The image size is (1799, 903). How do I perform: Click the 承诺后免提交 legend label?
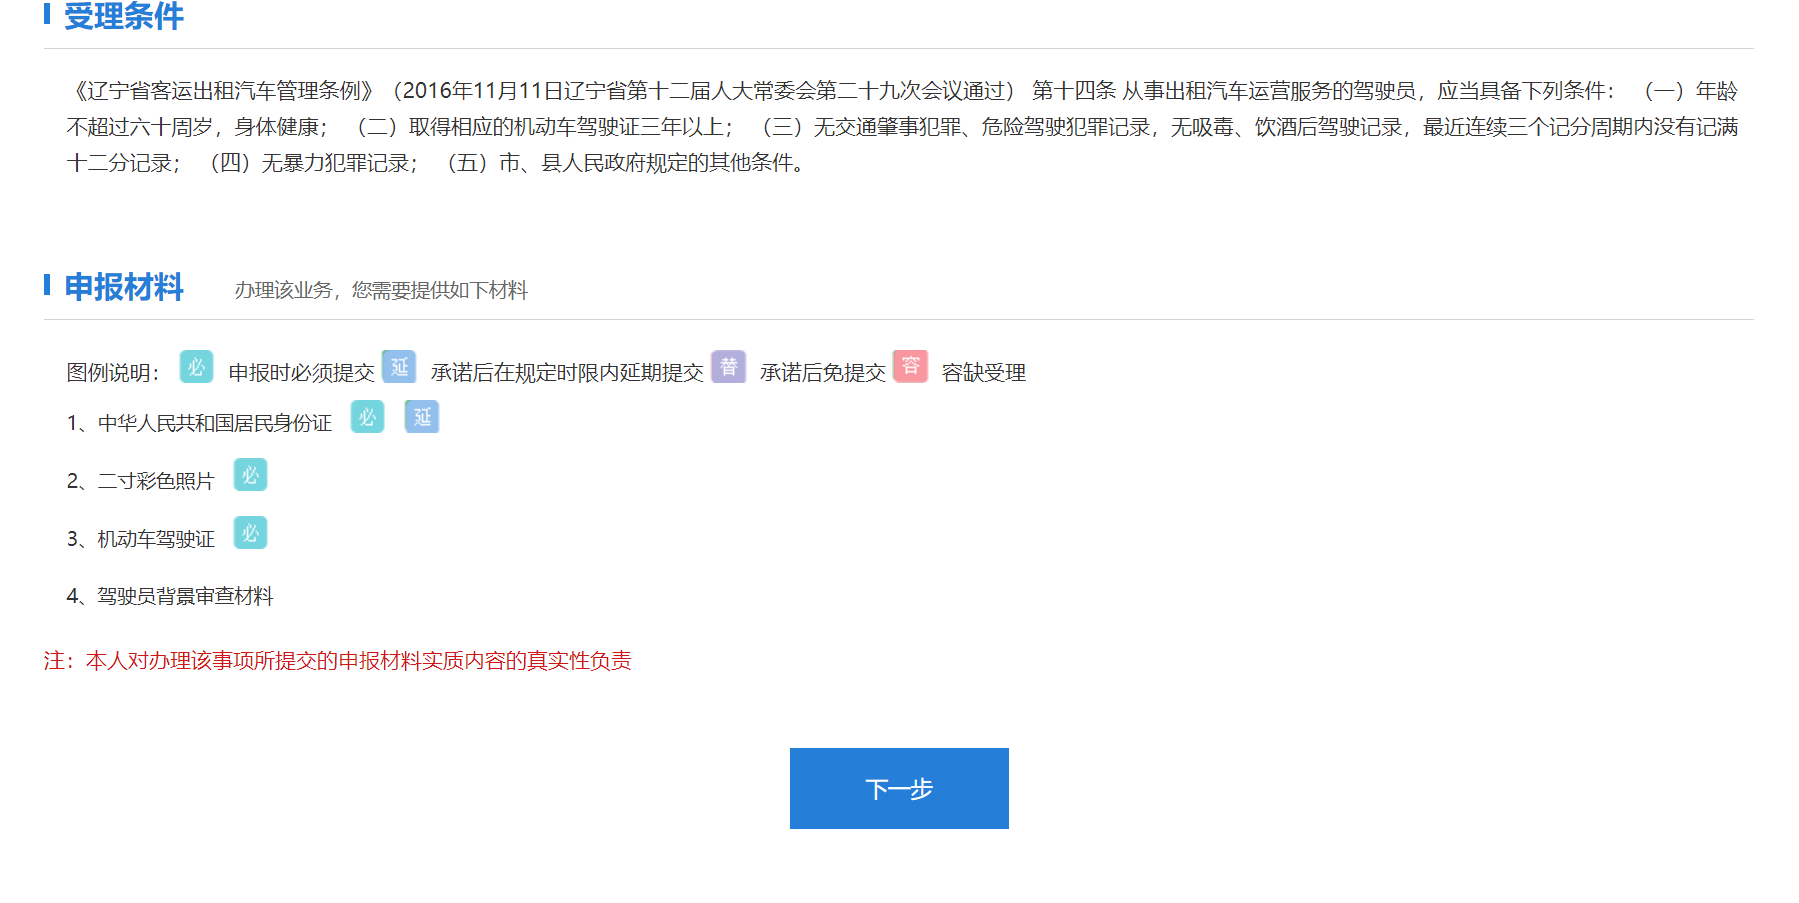coord(822,373)
